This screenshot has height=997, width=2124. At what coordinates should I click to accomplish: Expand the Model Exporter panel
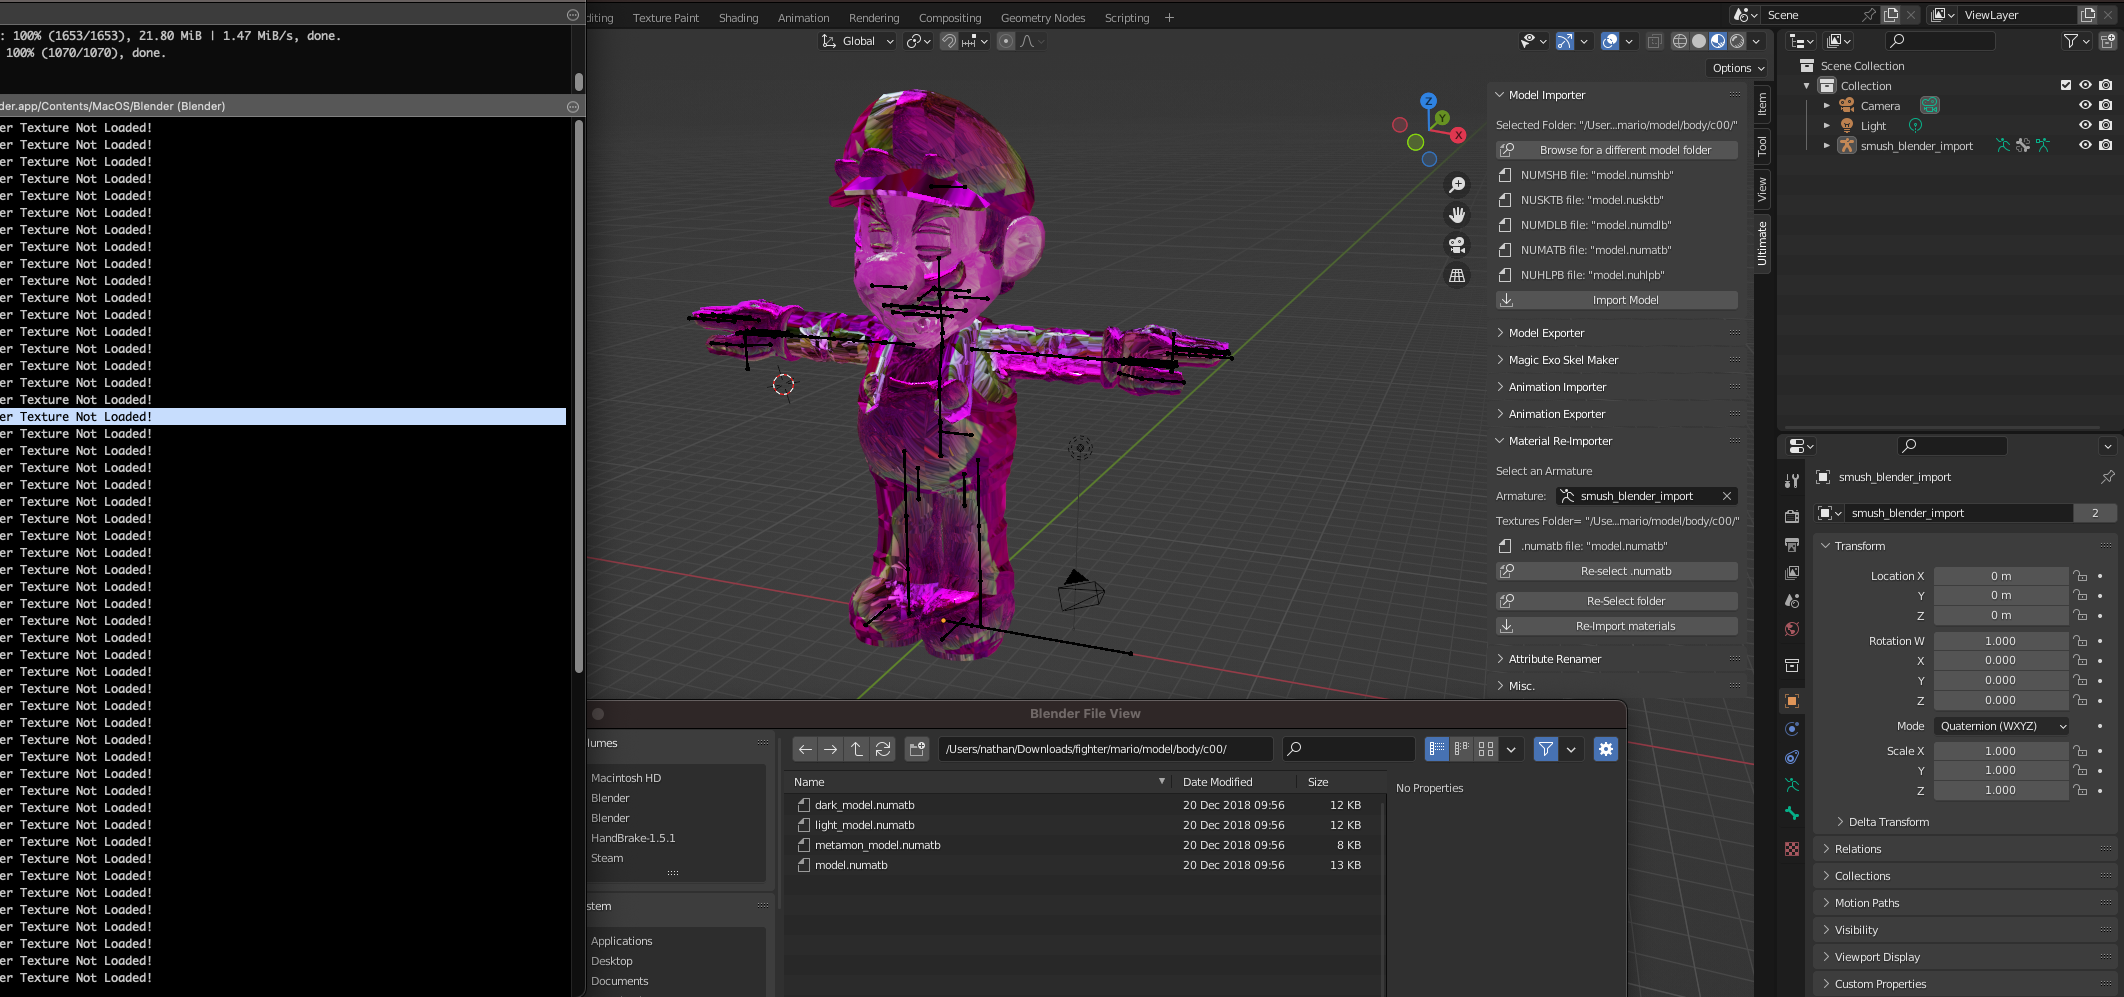[1545, 332]
